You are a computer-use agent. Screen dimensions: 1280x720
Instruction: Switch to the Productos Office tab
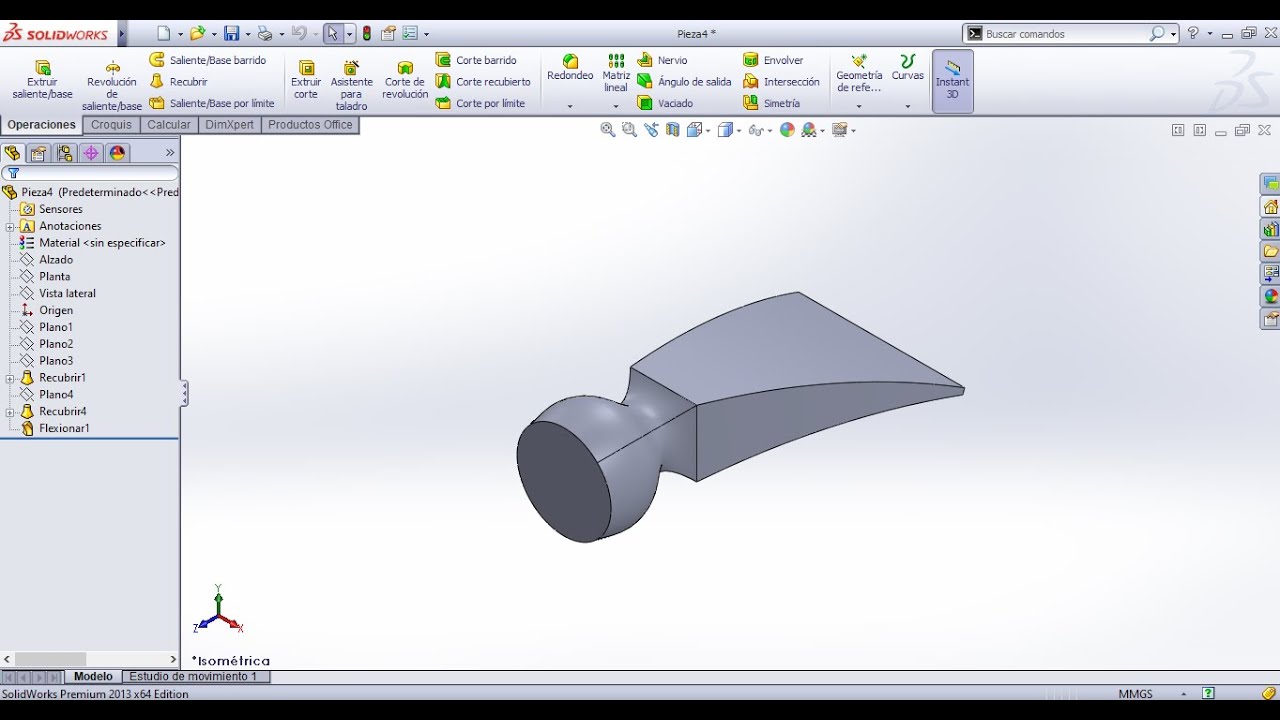point(310,125)
